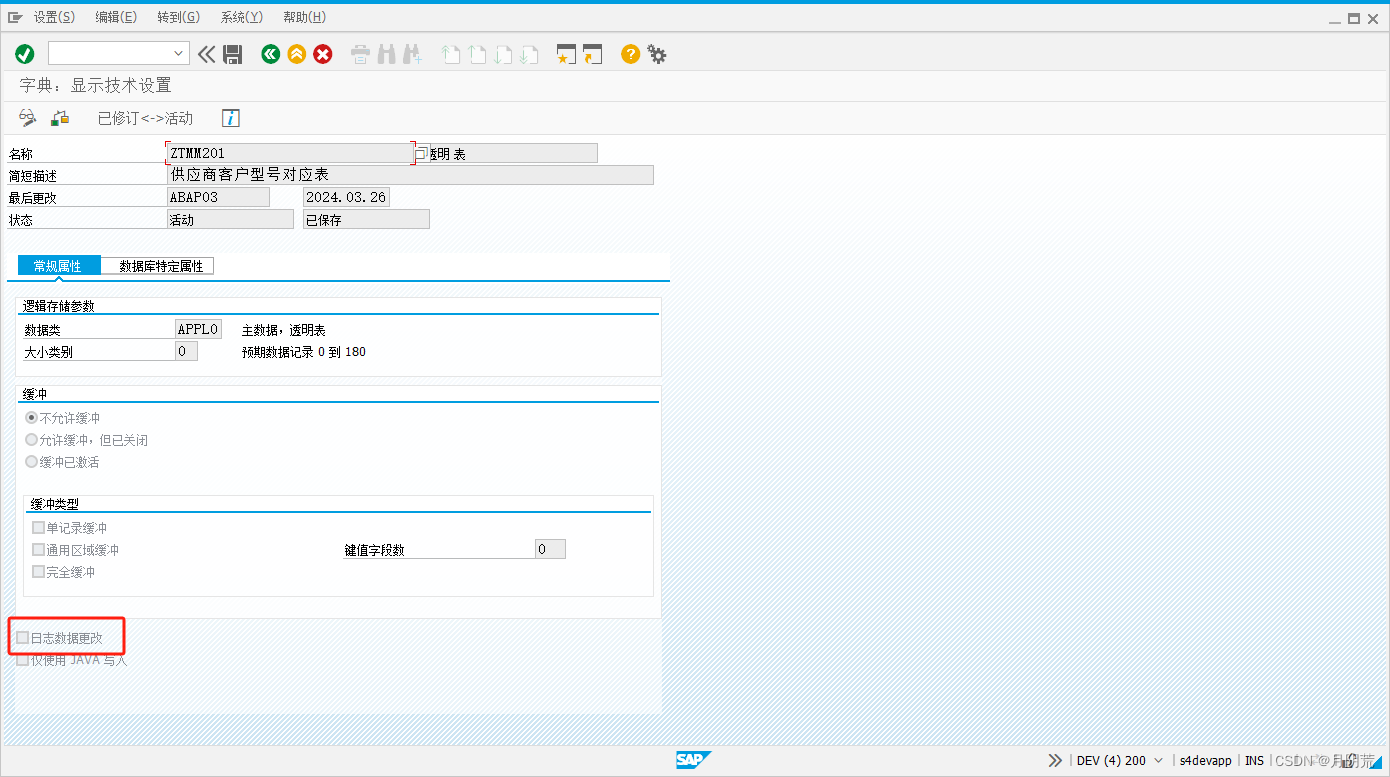
Task: Open the 转到(G) menu
Action: click(178, 17)
